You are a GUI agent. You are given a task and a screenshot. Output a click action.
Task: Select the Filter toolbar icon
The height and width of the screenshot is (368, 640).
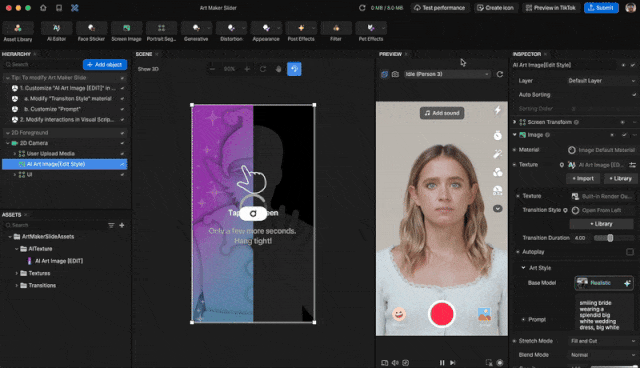[x=336, y=32]
